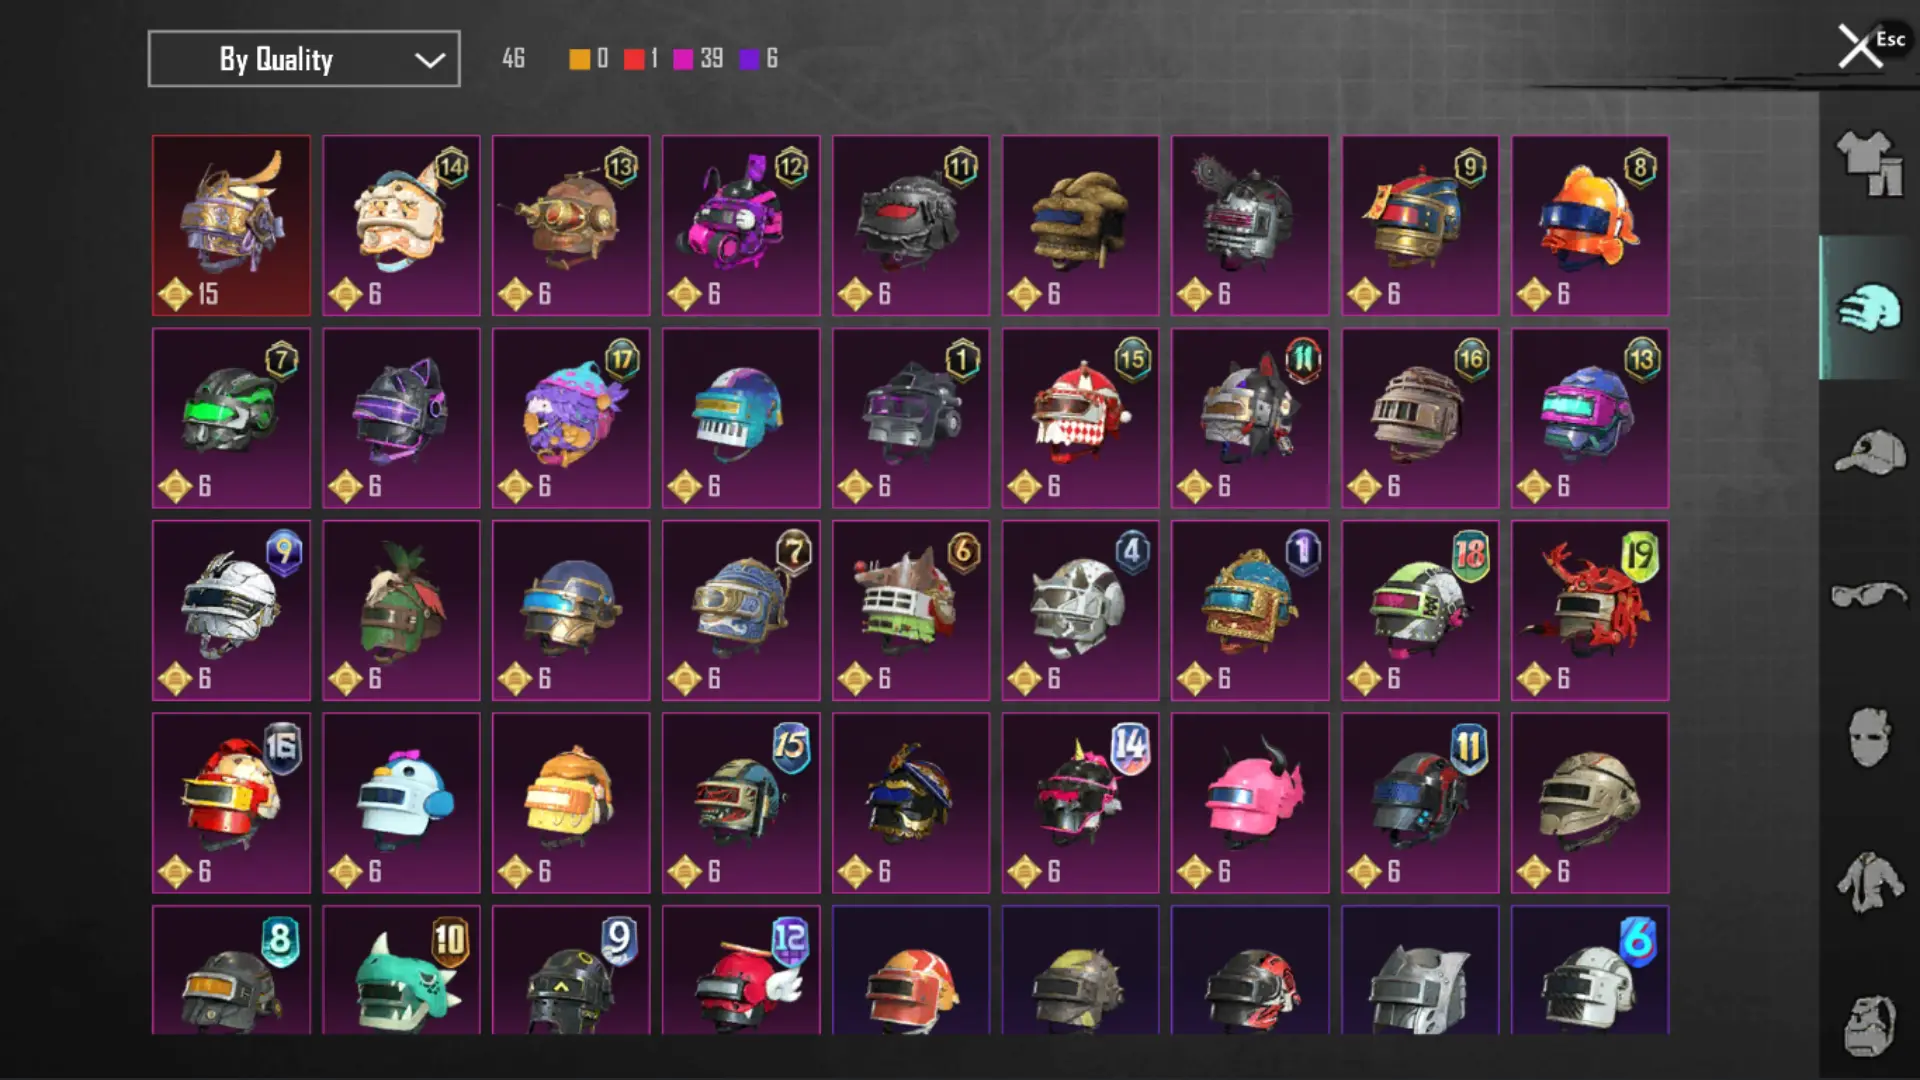This screenshot has height=1080, width=1920.
Task: Filter by pink quality showing 39
Action: tap(698, 59)
